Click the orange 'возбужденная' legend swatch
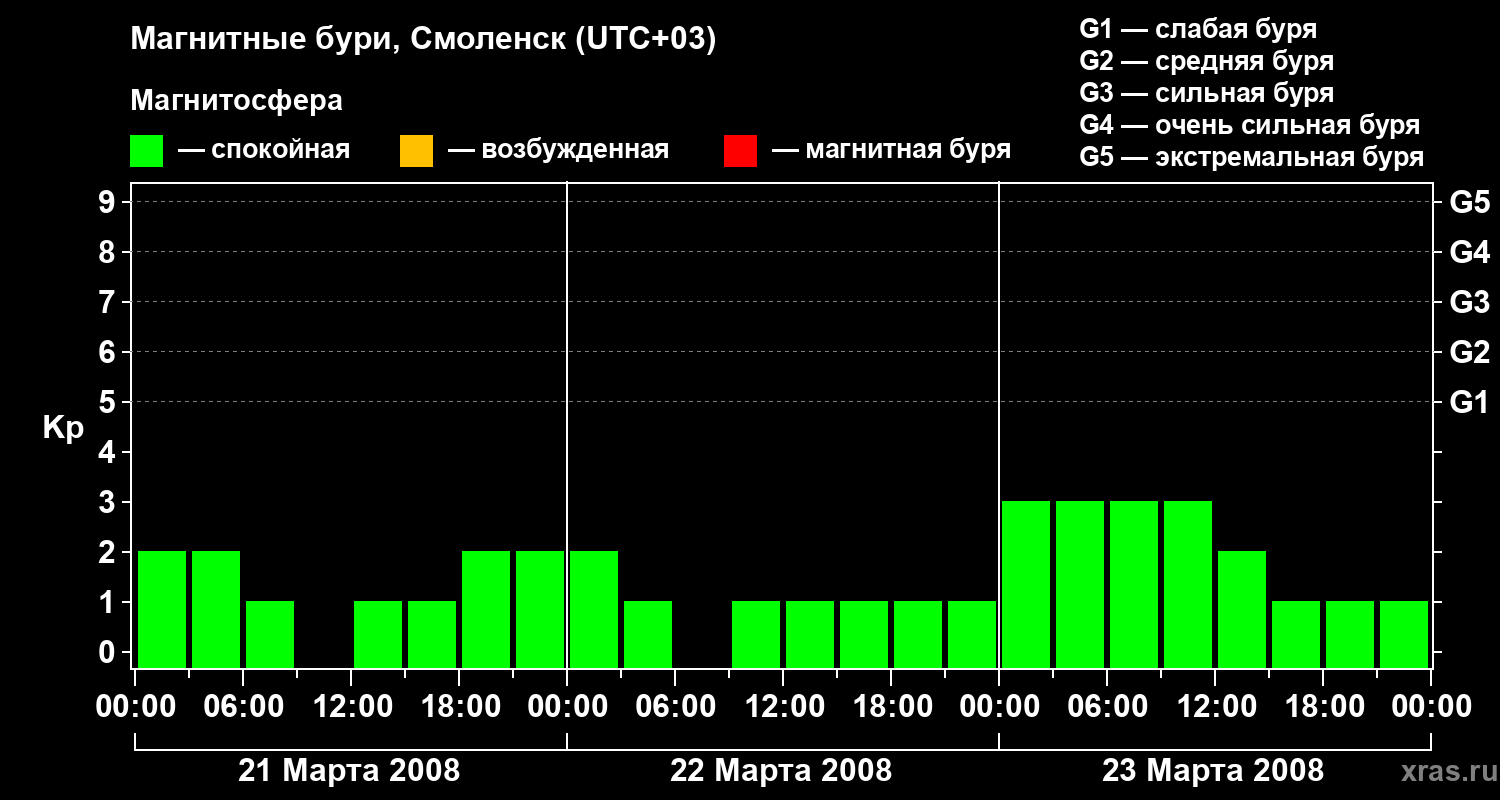This screenshot has height=800, width=1500. tap(416, 151)
